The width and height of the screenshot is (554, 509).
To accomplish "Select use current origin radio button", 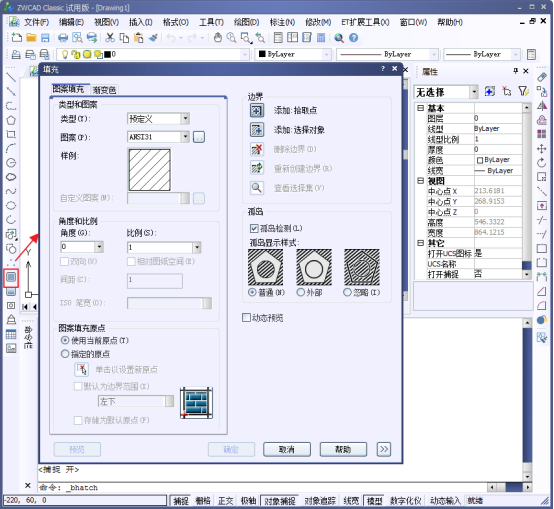I will click(65, 340).
